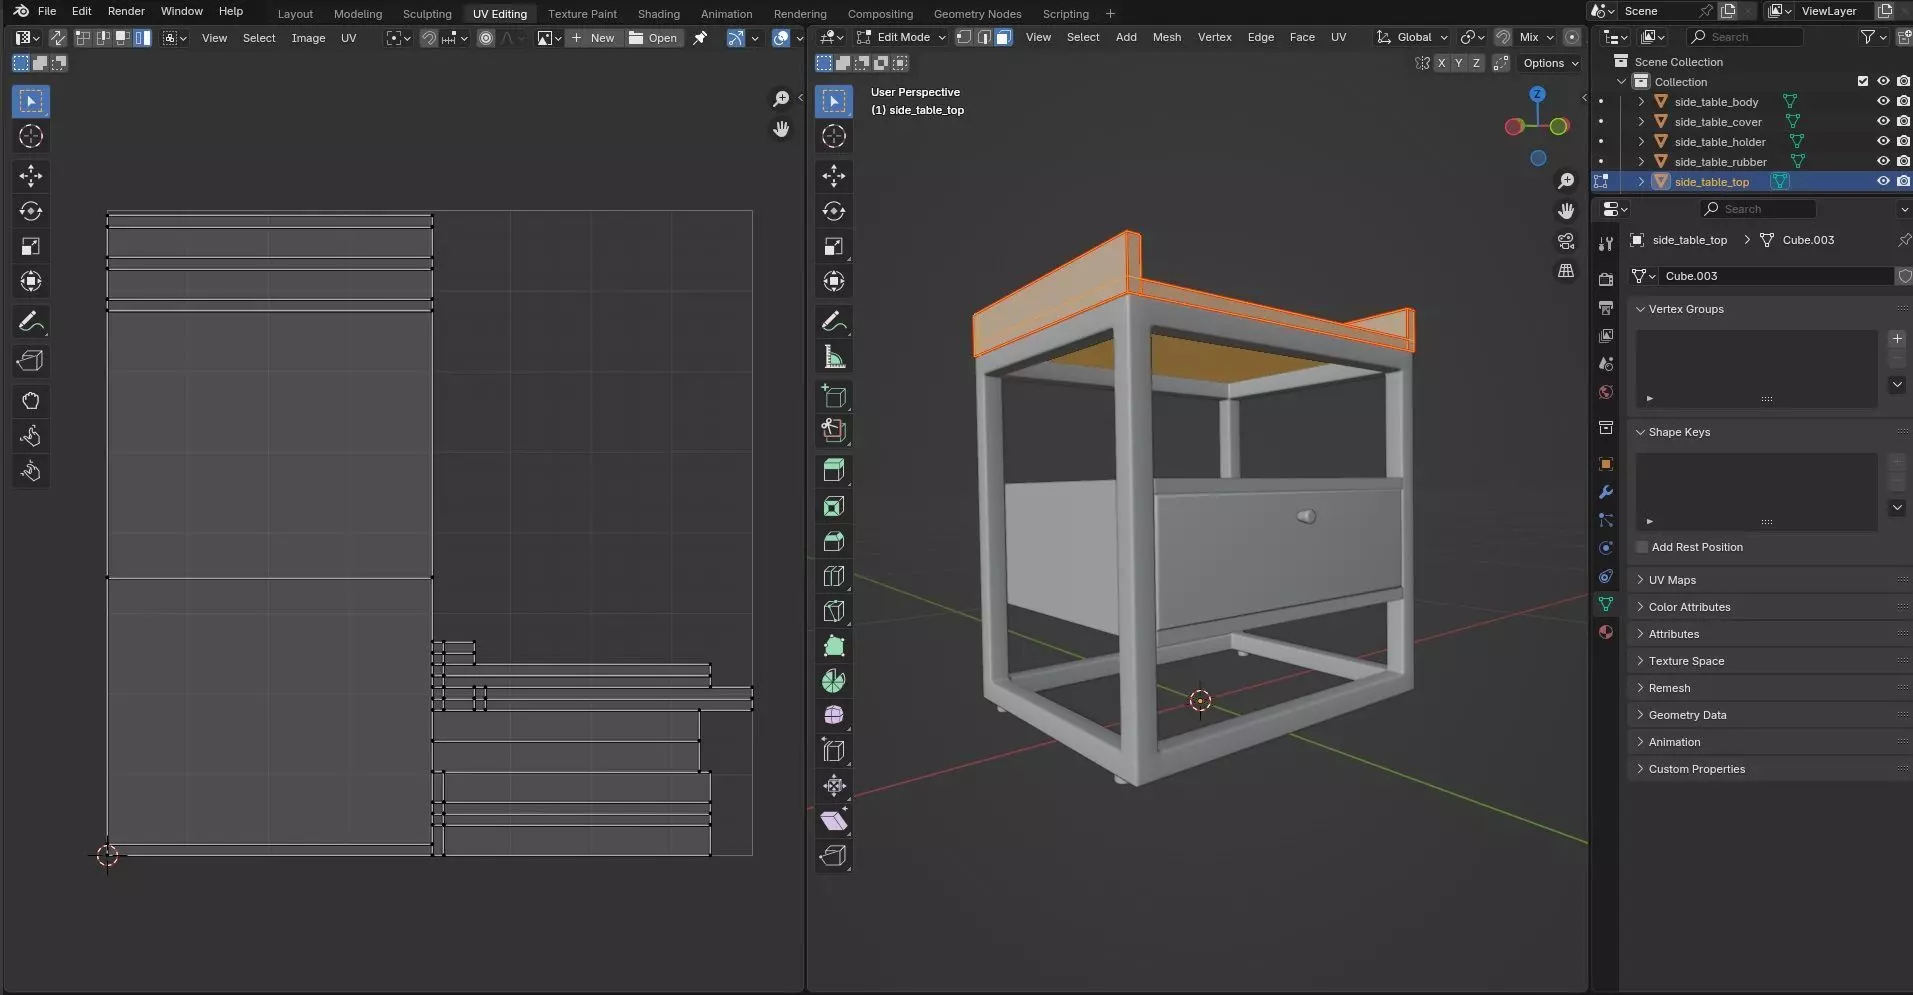
Task: Toggle Collection exclude checkbox
Action: click(x=1863, y=81)
